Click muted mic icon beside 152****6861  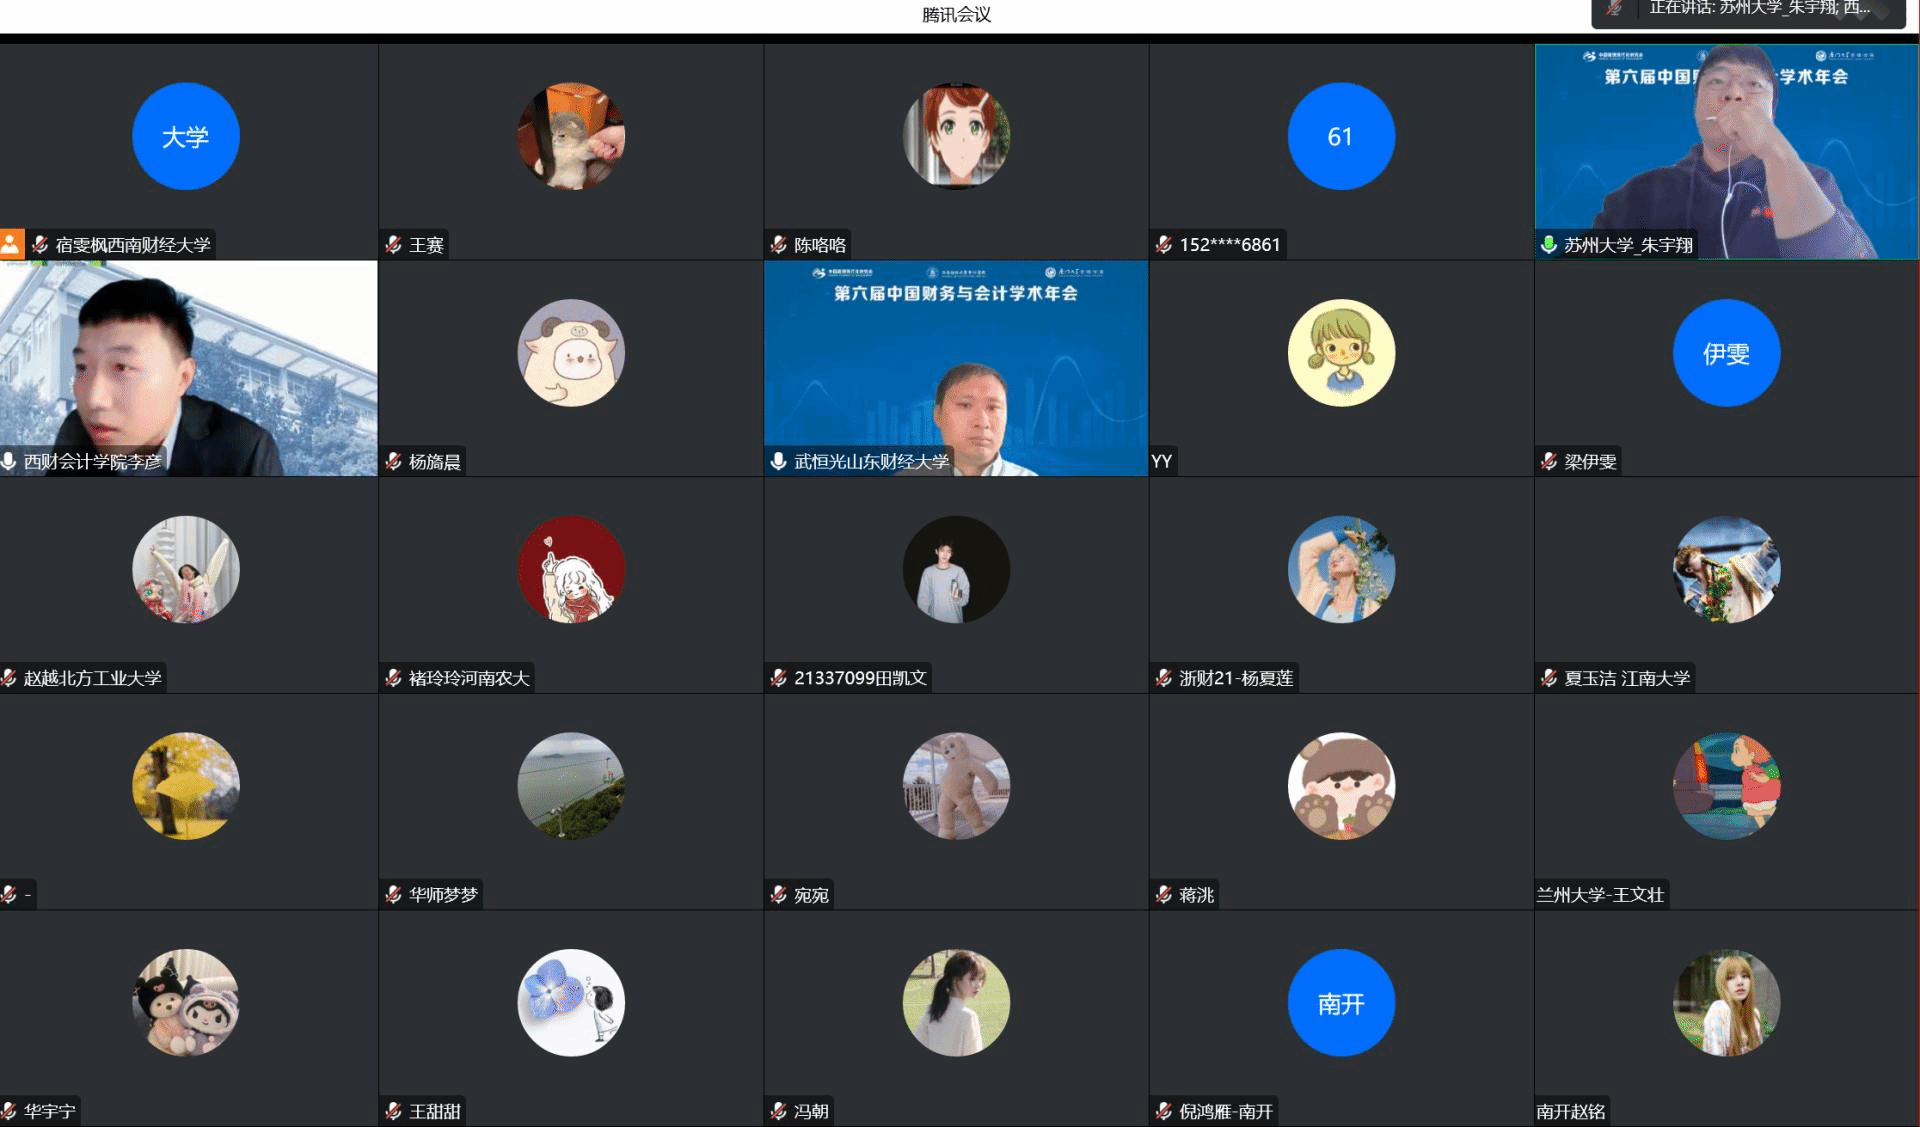pos(1164,244)
